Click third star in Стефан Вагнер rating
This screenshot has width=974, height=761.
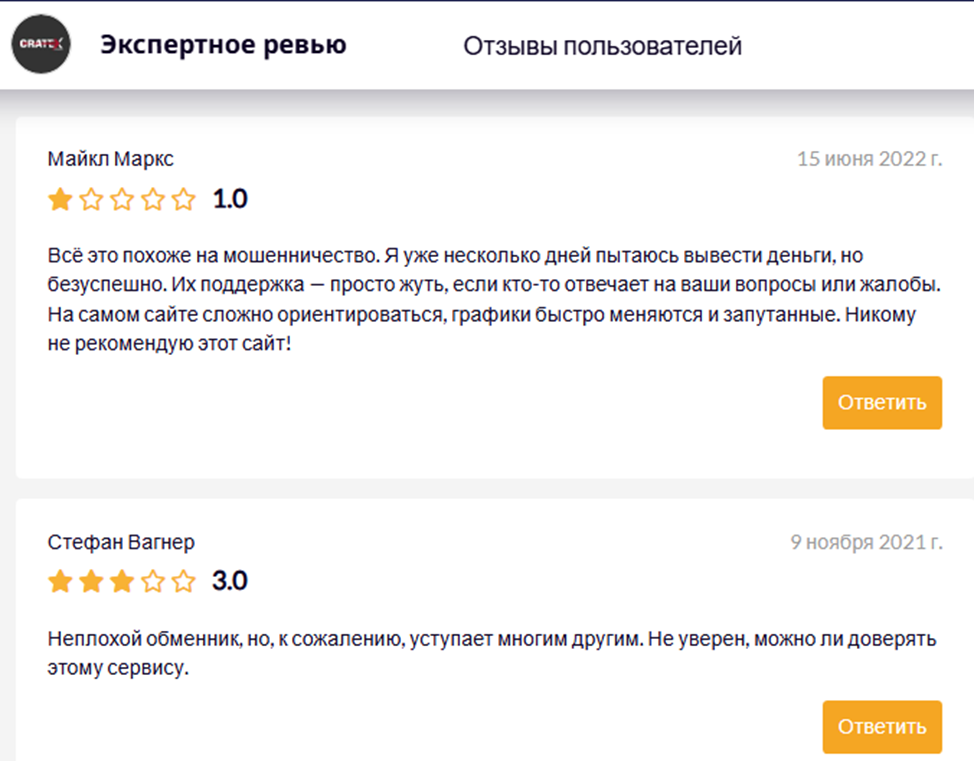click(x=122, y=581)
